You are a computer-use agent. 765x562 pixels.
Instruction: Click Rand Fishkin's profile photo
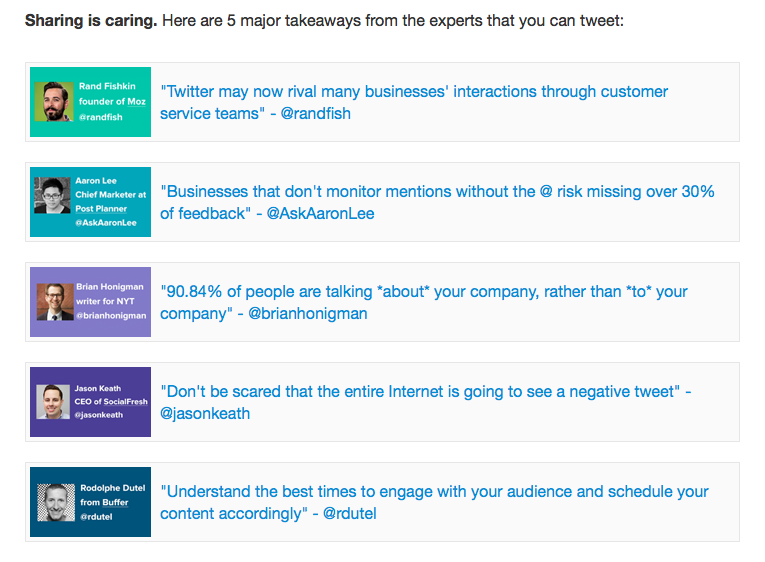point(54,101)
